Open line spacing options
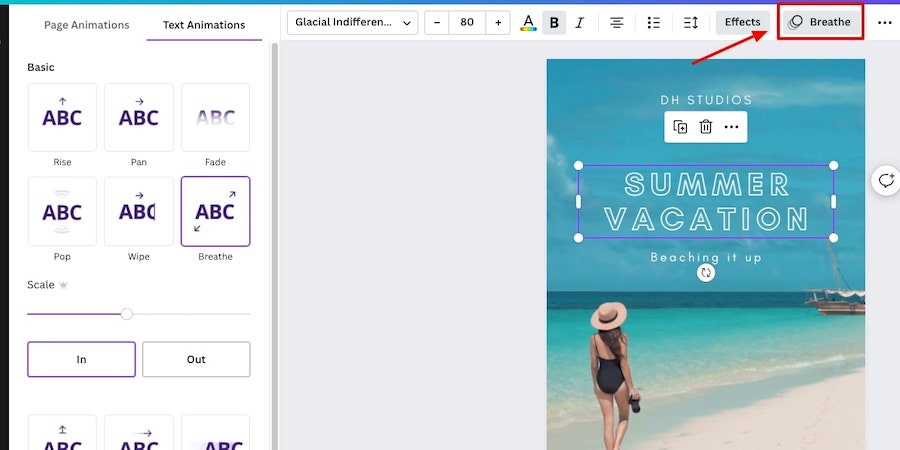900x450 pixels. pos(690,22)
